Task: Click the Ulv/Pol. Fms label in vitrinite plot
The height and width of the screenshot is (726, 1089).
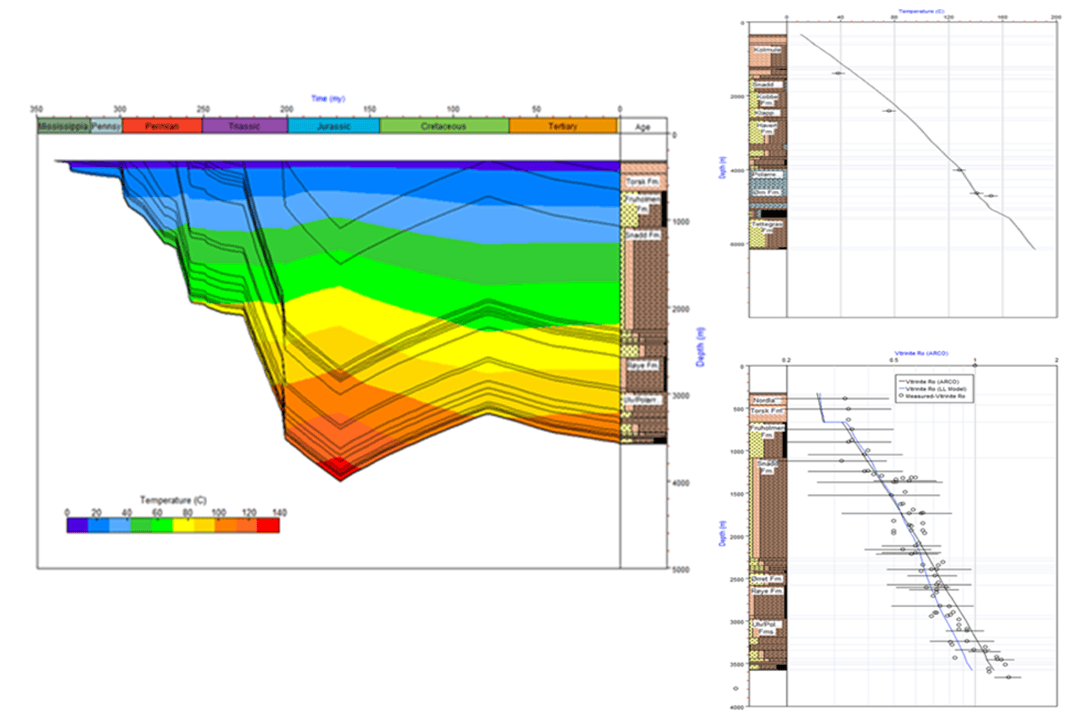Action: click(x=766, y=627)
